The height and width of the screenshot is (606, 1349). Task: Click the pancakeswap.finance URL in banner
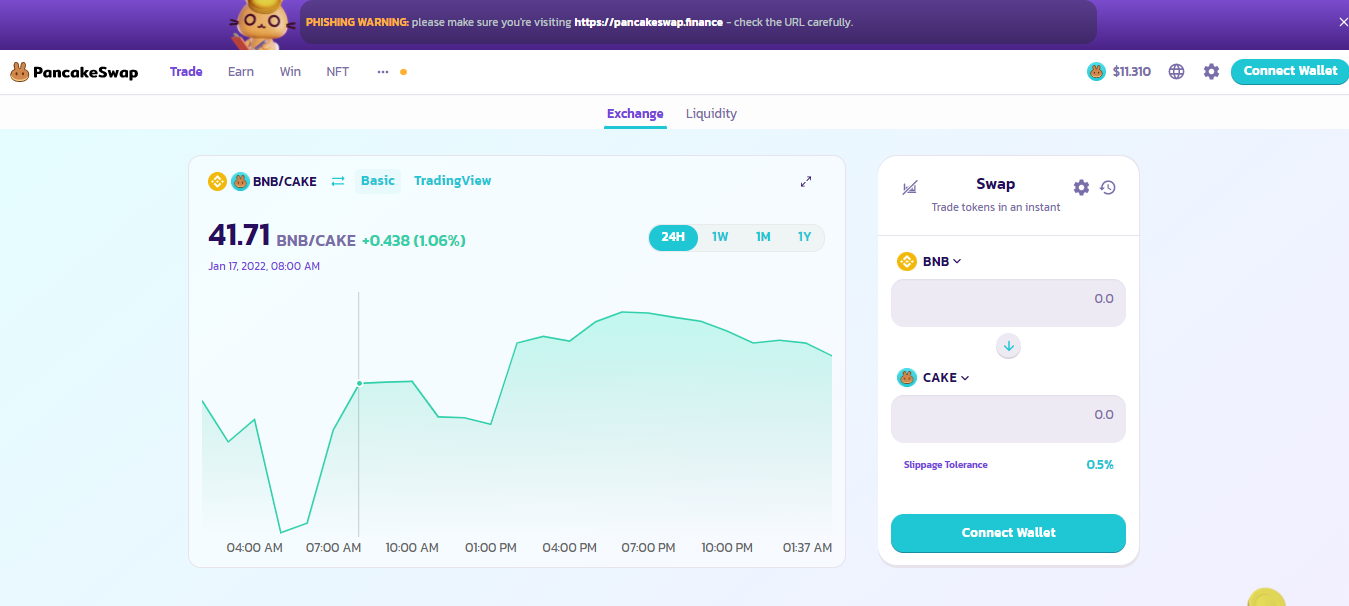(648, 22)
